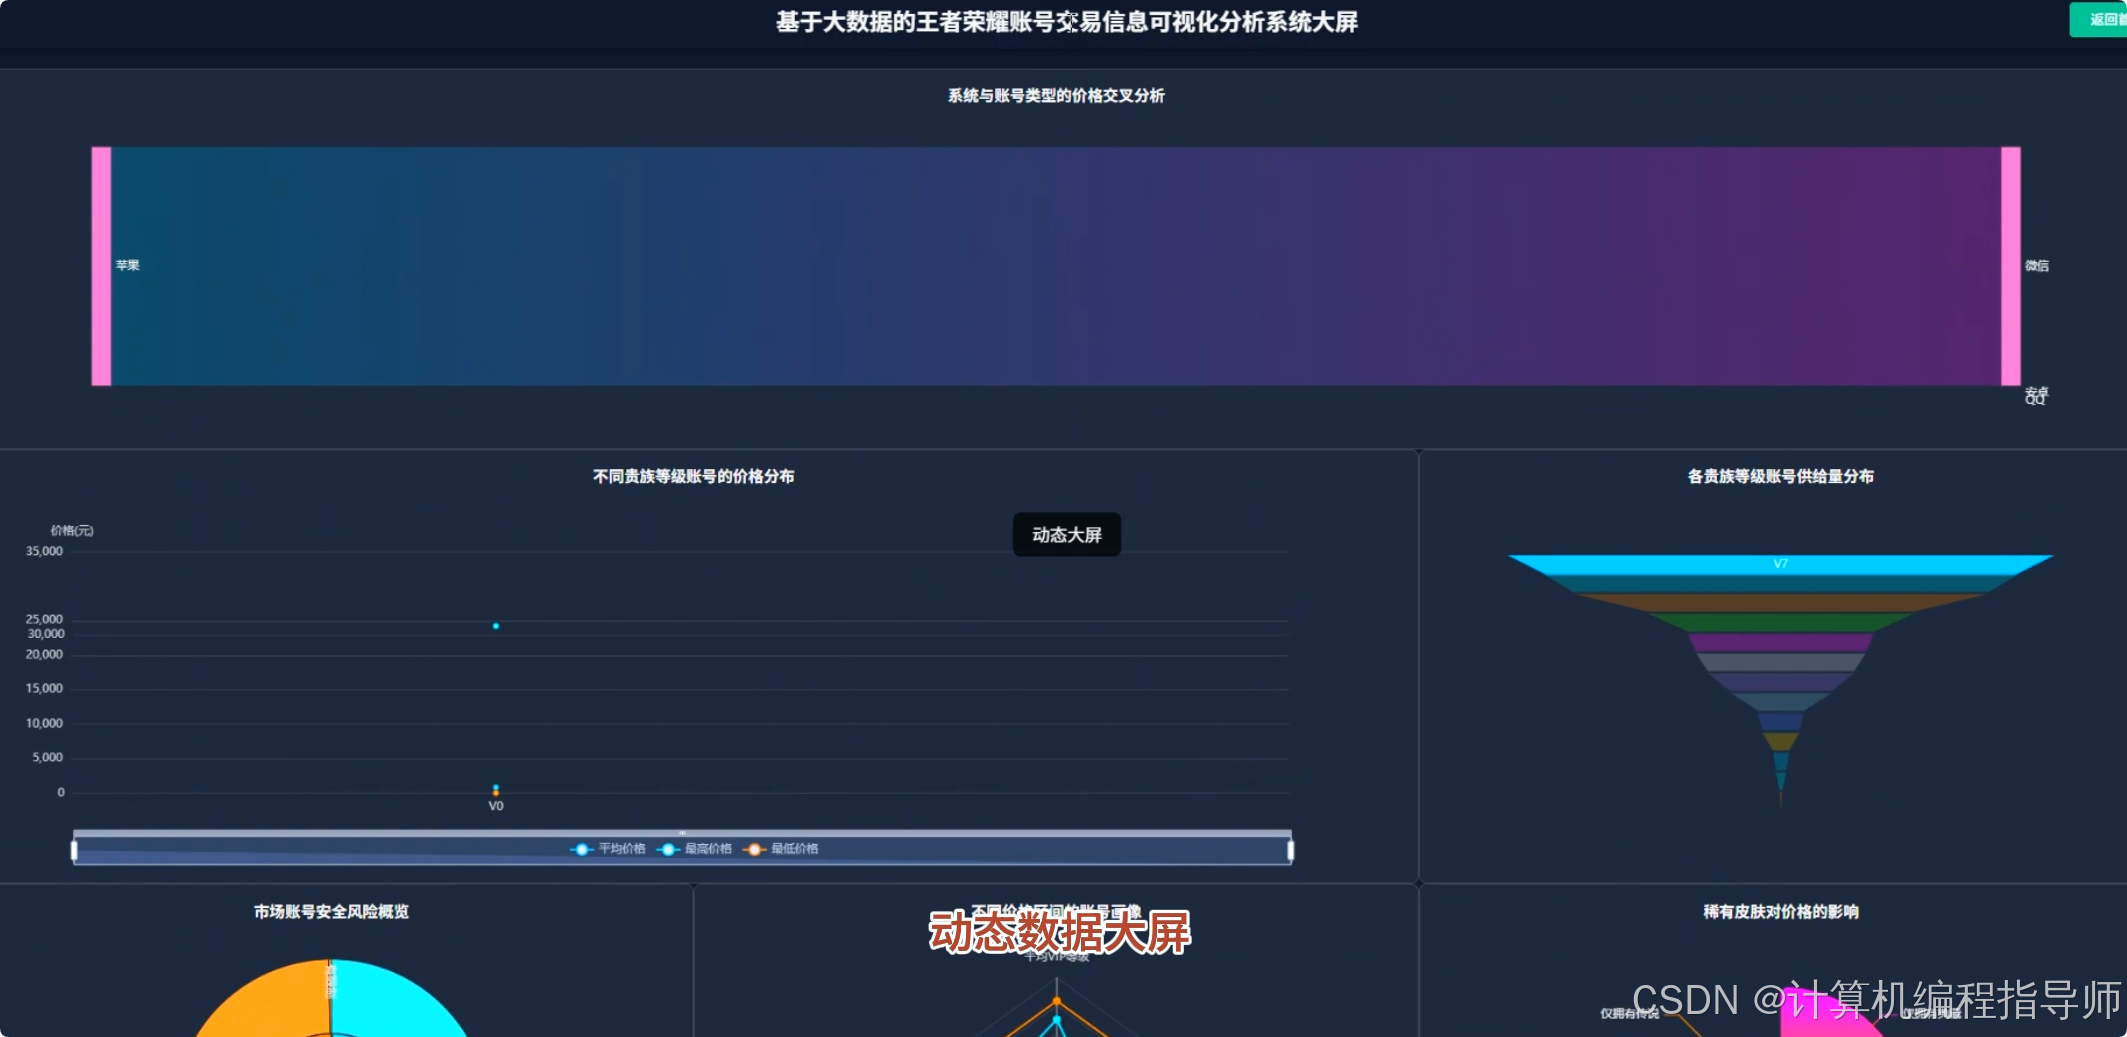Viewport: 2127px width, 1037px height.
Task: Click the 动态大屏 overlay label
Action: point(1066,535)
